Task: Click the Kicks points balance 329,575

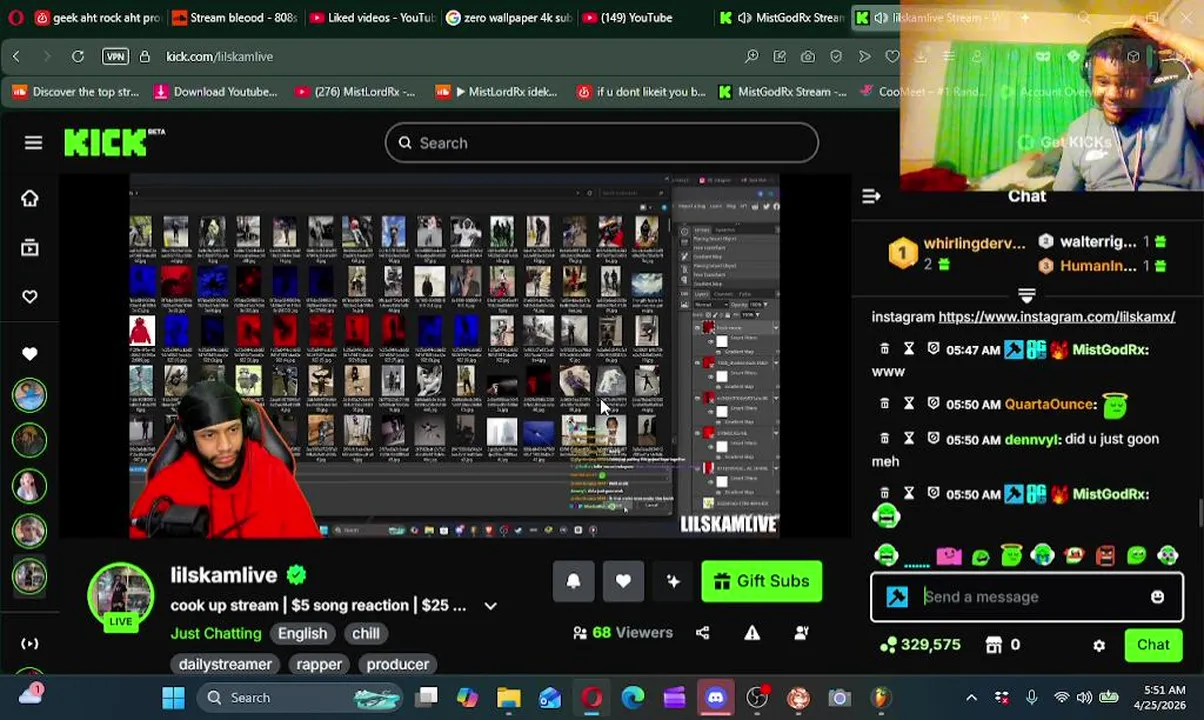Action: 920,645
